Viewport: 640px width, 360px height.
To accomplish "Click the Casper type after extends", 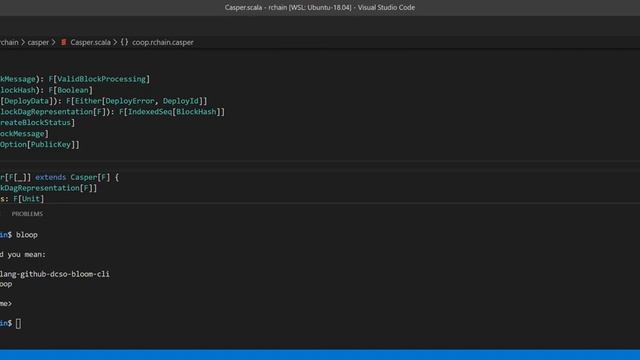I will click(x=84, y=177).
